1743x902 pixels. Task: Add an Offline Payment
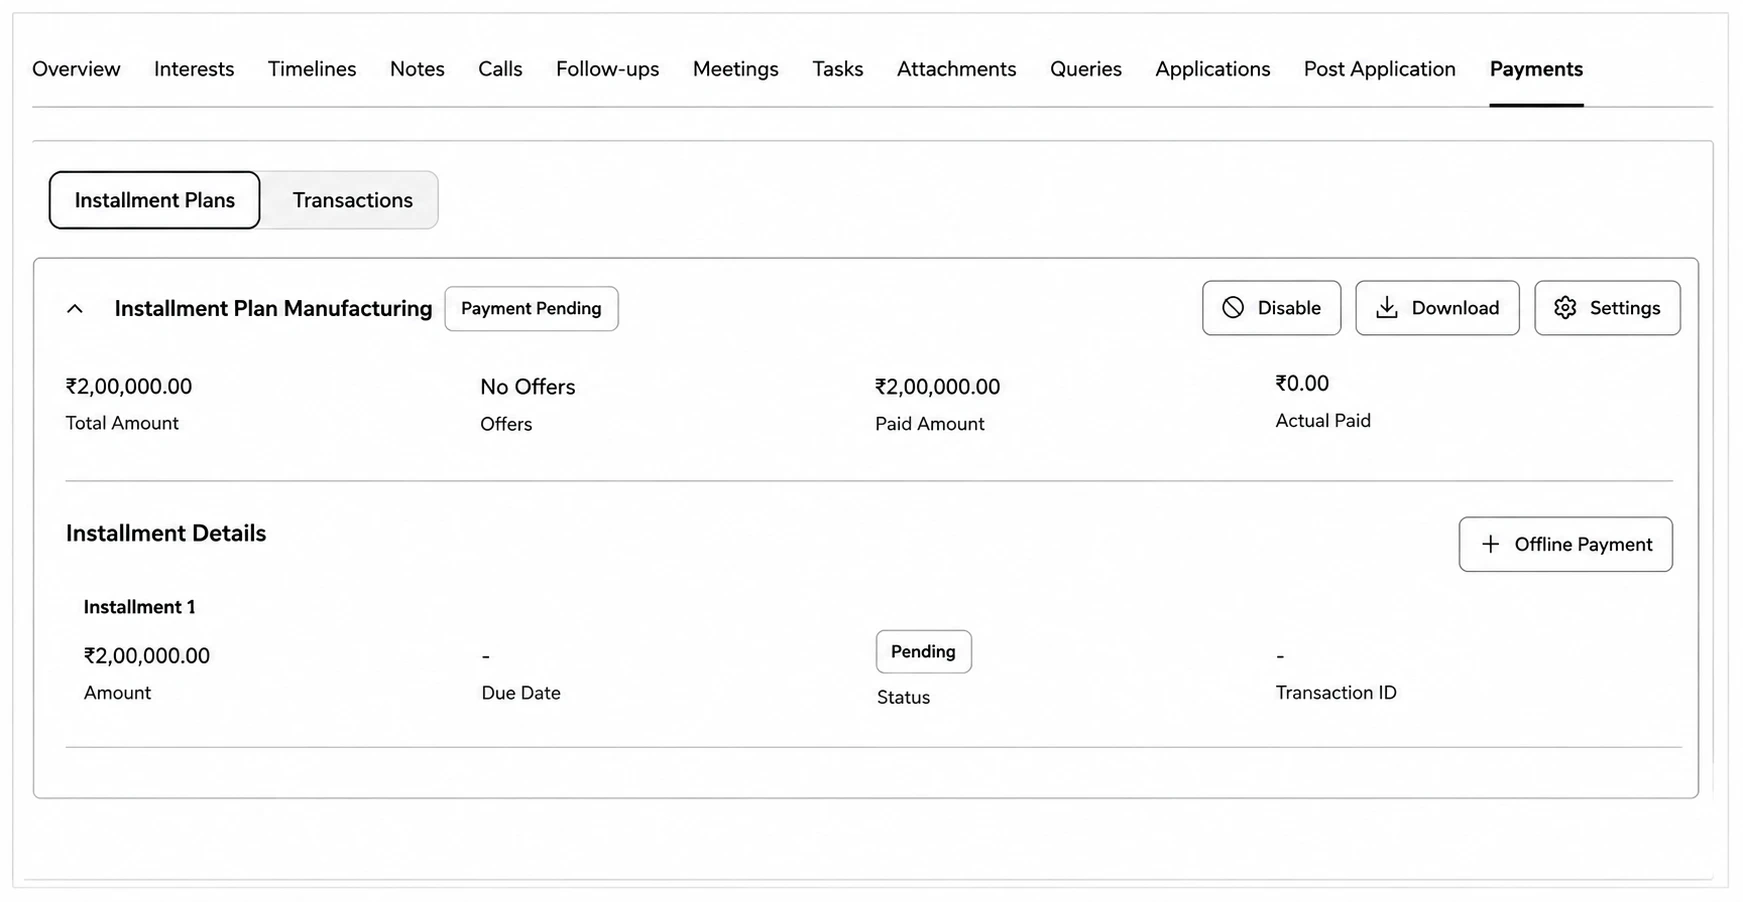1565,544
